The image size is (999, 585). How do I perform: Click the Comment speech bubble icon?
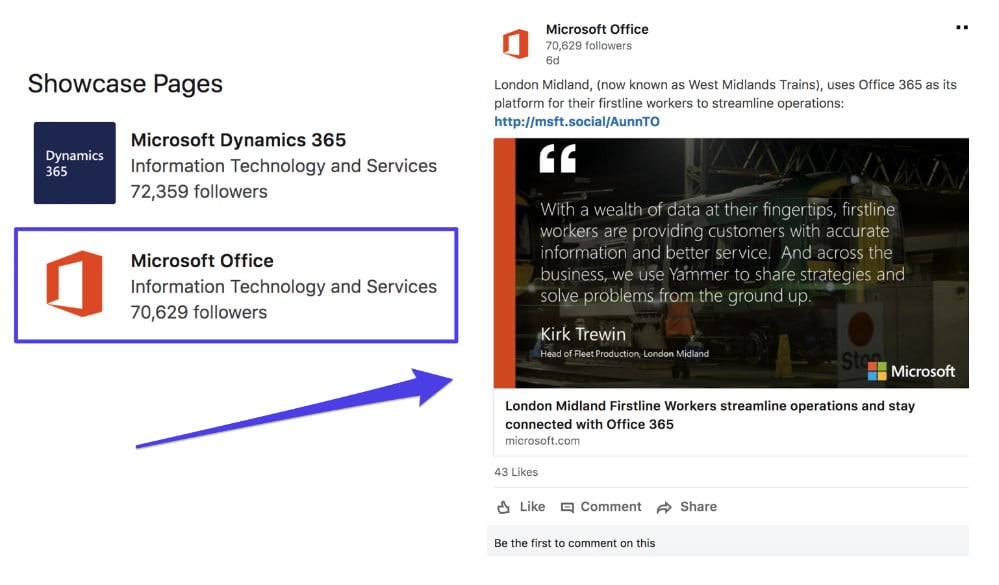(568, 507)
